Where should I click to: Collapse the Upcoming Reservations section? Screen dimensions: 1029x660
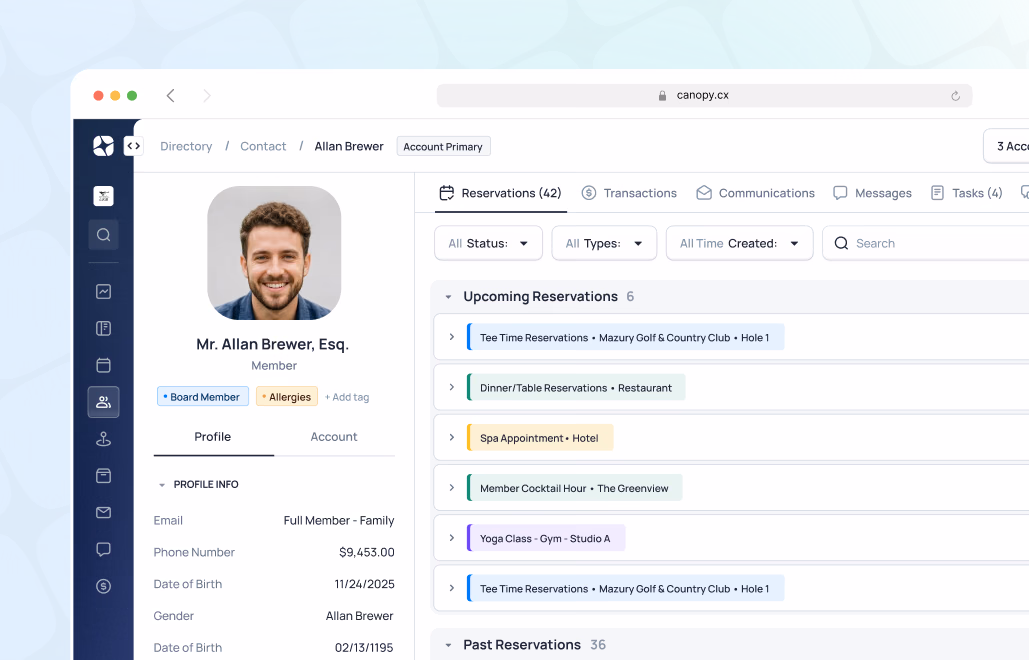click(x=448, y=297)
